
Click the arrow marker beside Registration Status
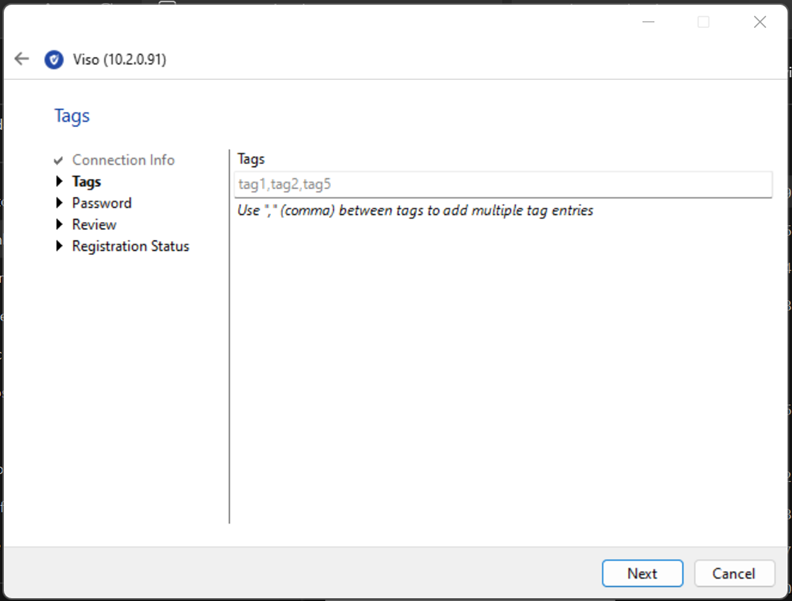tap(59, 246)
